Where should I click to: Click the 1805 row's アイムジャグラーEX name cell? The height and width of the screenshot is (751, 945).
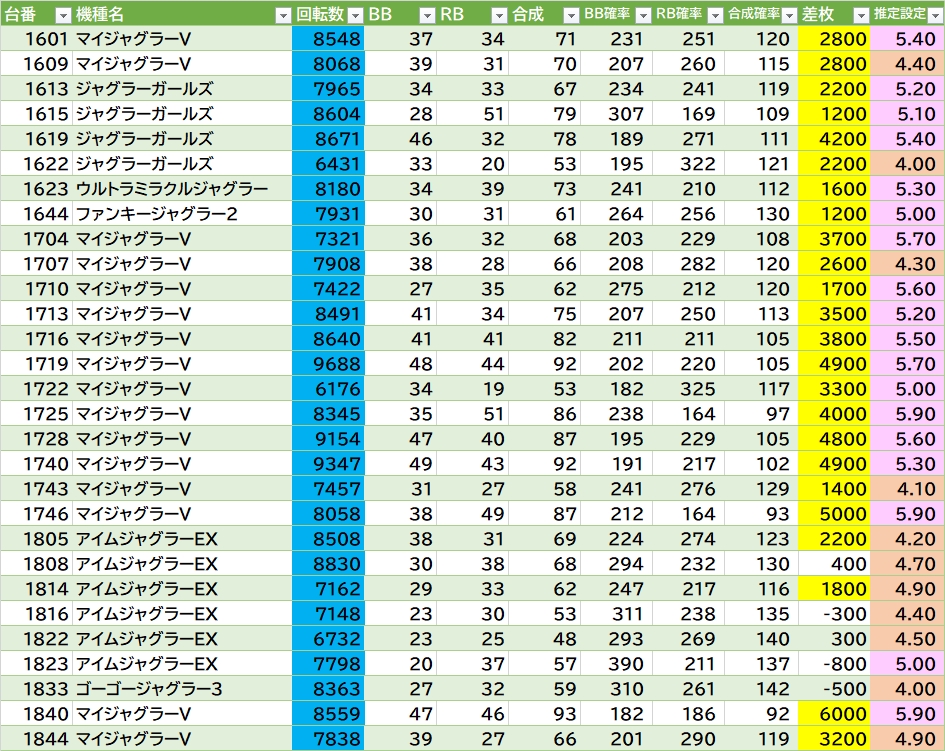182,539
